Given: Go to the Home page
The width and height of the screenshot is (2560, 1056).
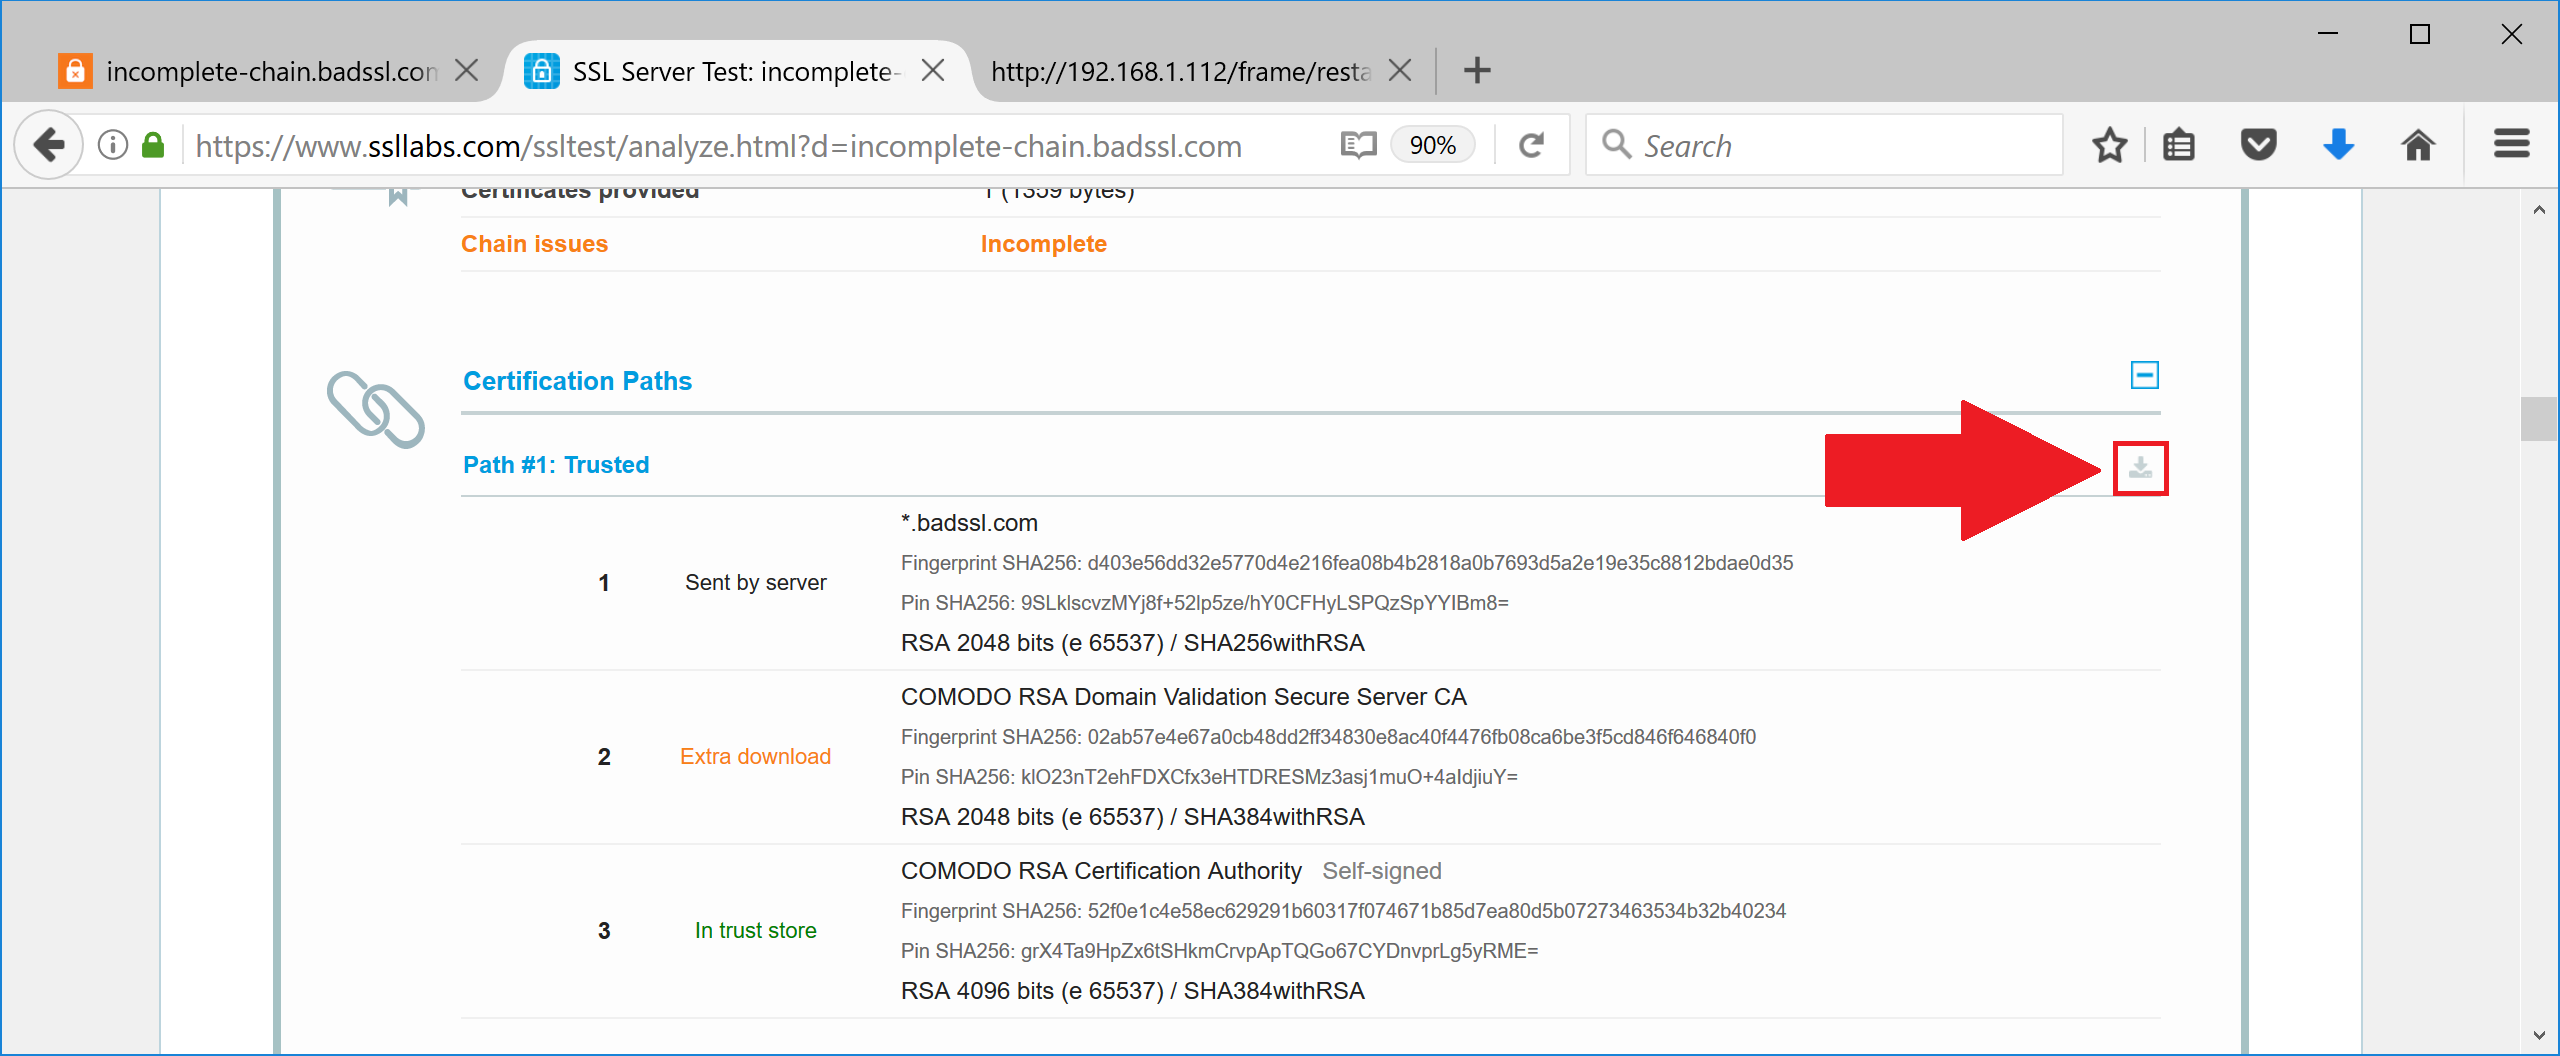Looking at the screenshot, I should pyautogui.click(x=2418, y=146).
